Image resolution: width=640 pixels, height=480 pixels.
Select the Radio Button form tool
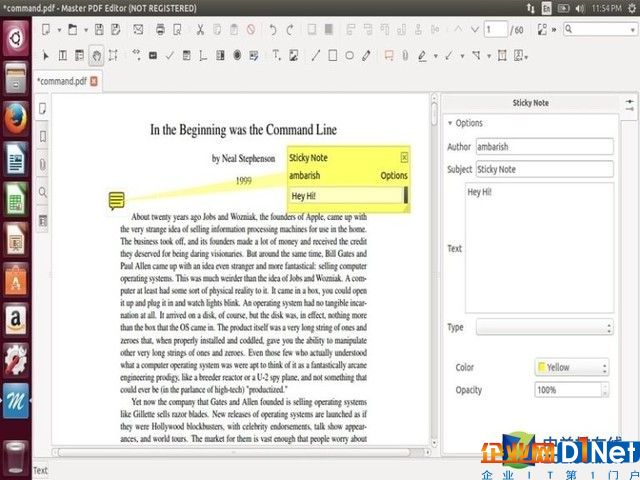[237, 55]
